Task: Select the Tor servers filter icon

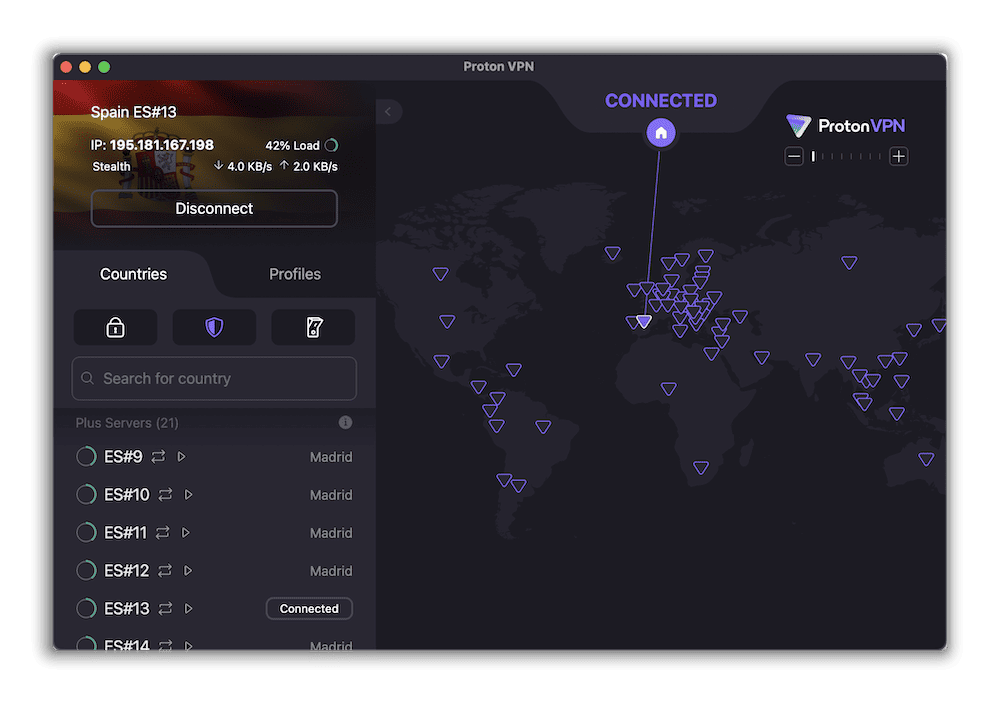Action: (312, 327)
